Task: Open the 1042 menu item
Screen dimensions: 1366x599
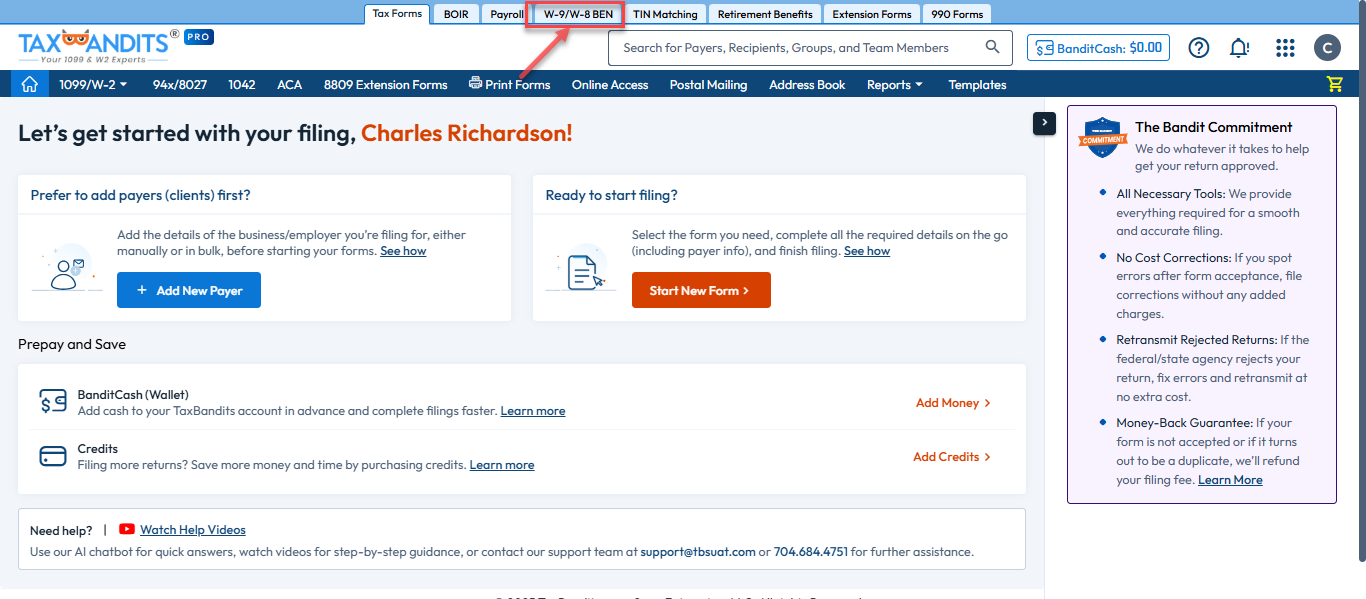Action: pyautogui.click(x=242, y=84)
